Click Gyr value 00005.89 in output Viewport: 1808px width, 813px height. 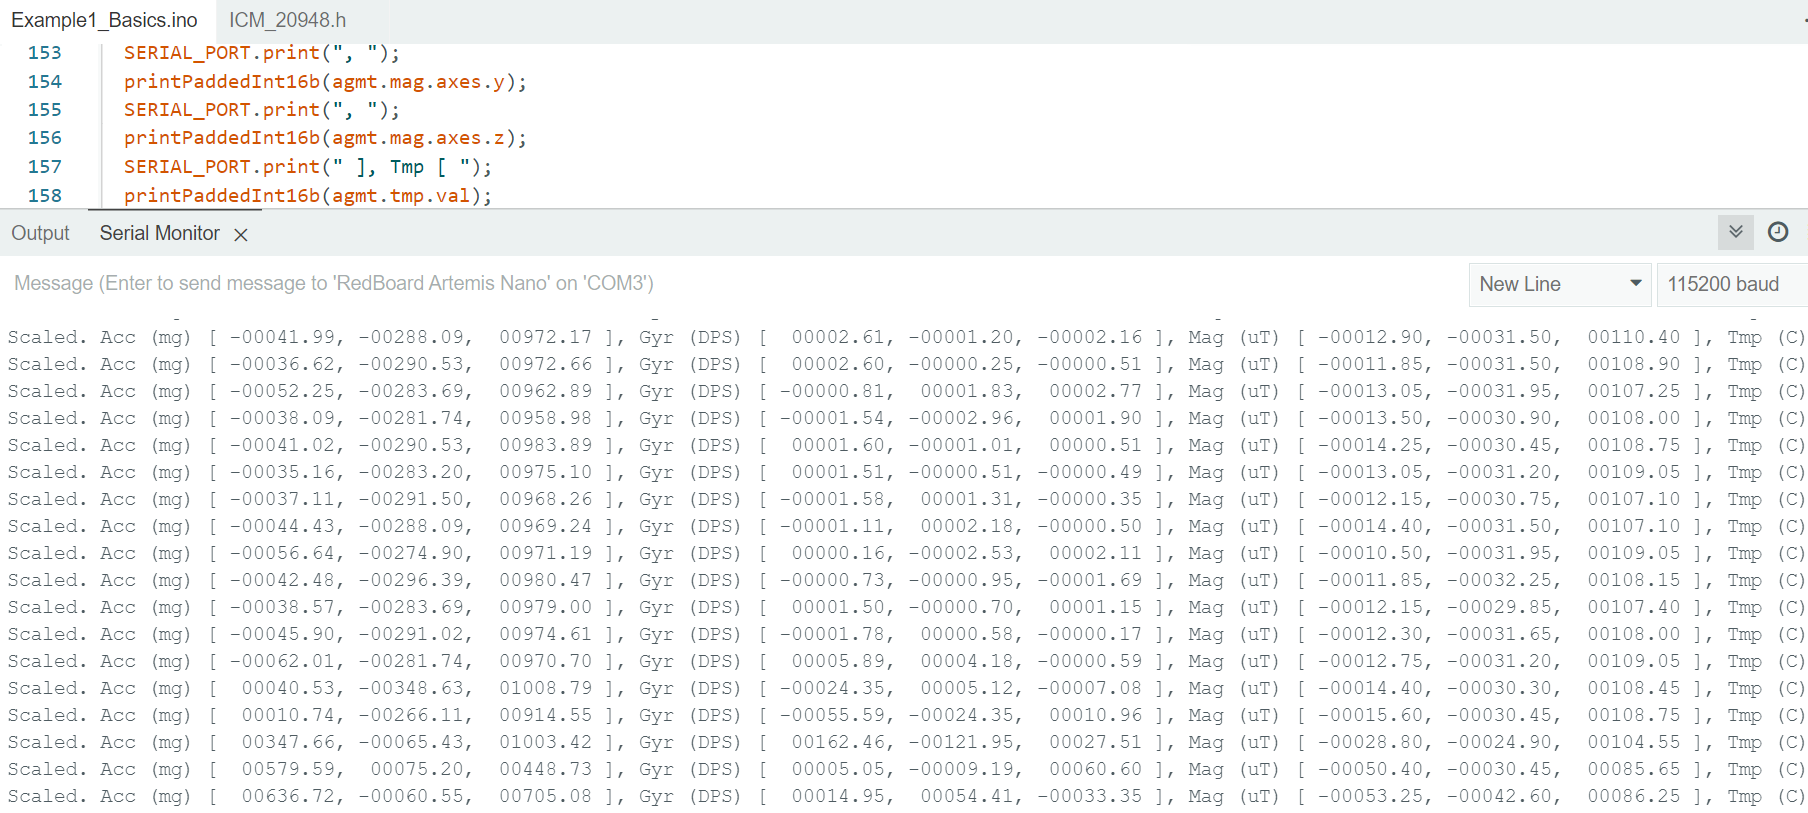[x=838, y=662]
